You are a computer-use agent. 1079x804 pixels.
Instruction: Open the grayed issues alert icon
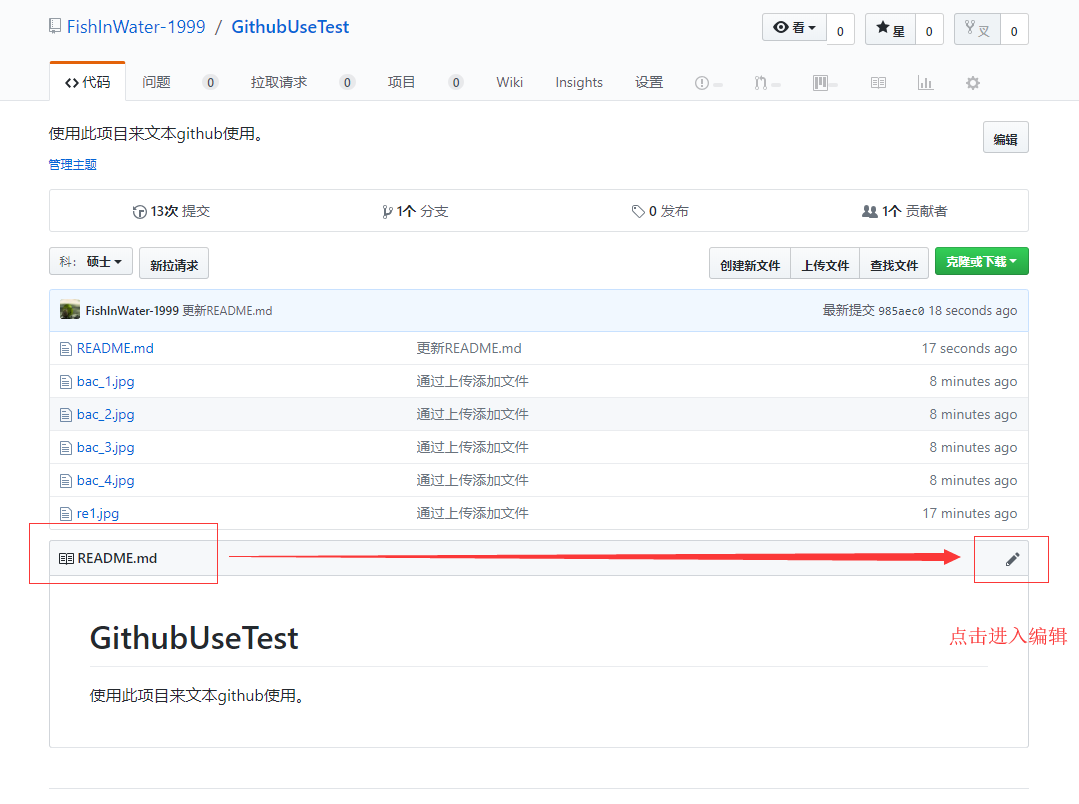click(703, 82)
